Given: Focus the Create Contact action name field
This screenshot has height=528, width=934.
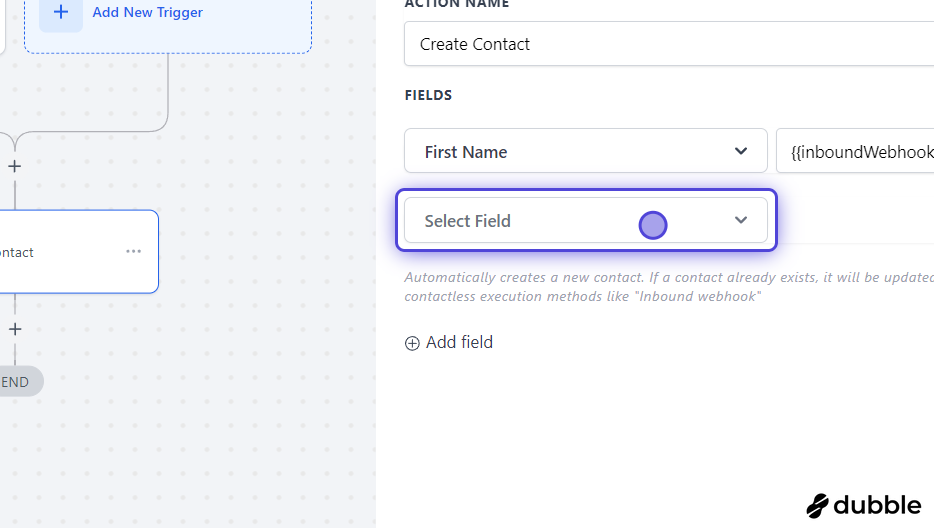Looking at the screenshot, I should click(x=669, y=44).
